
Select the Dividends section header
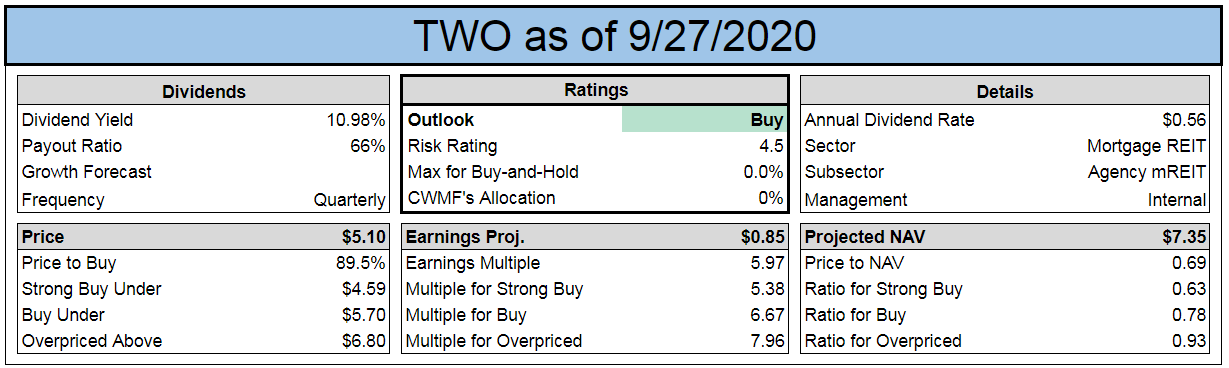[x=204, y=92]
